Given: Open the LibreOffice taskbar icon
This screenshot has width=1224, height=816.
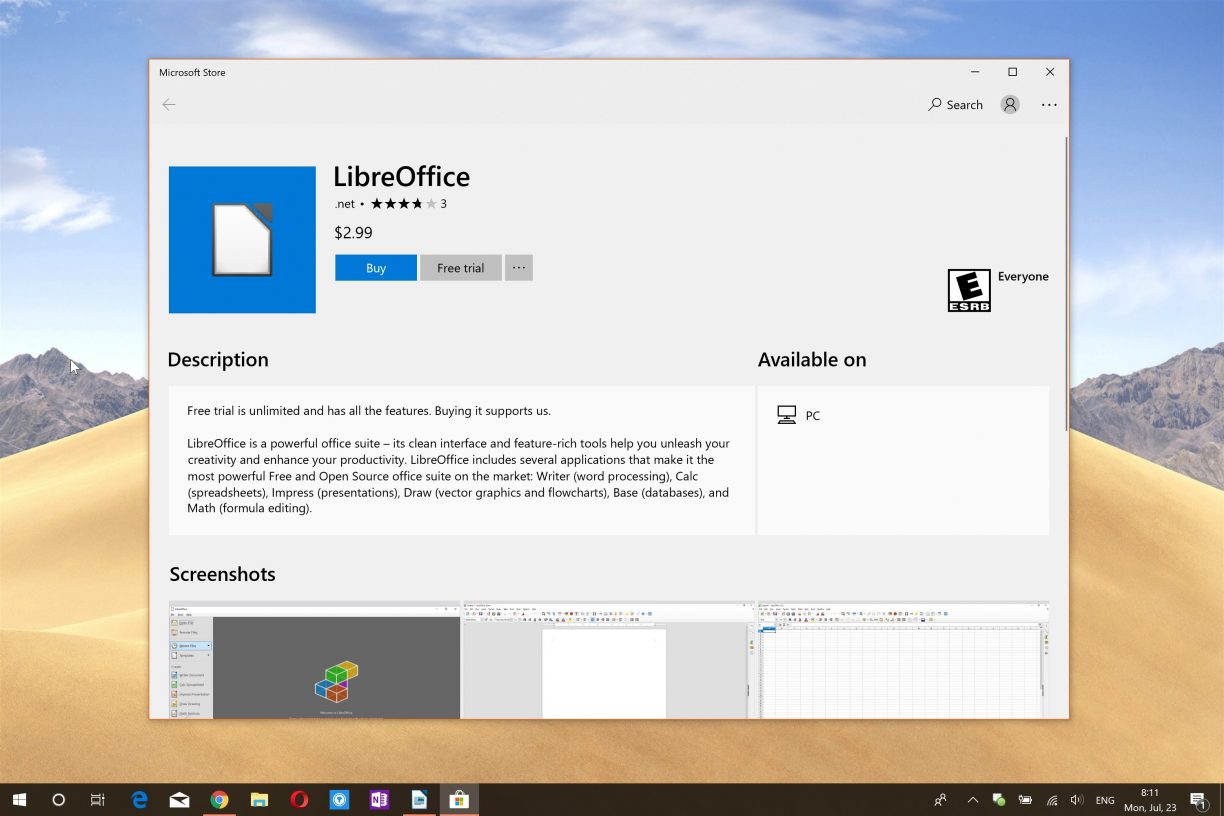Looking at the screenshot, I should coord(419,800).
